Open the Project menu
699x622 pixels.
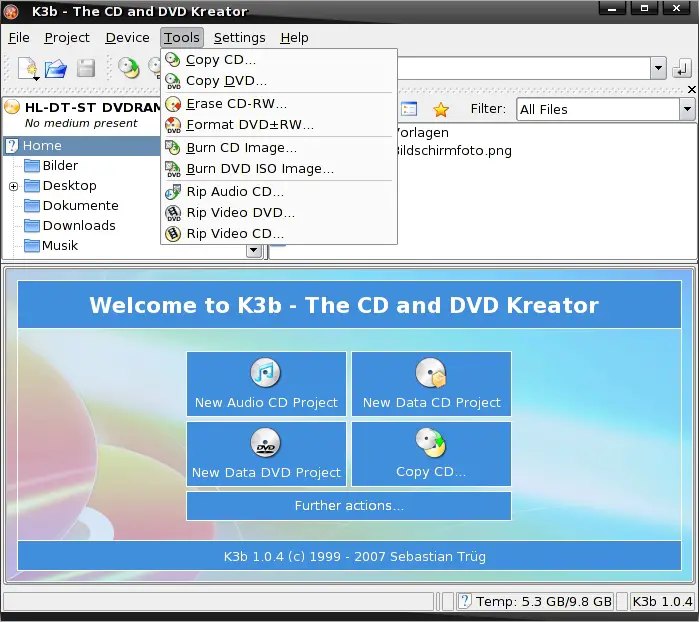(67, 38)
